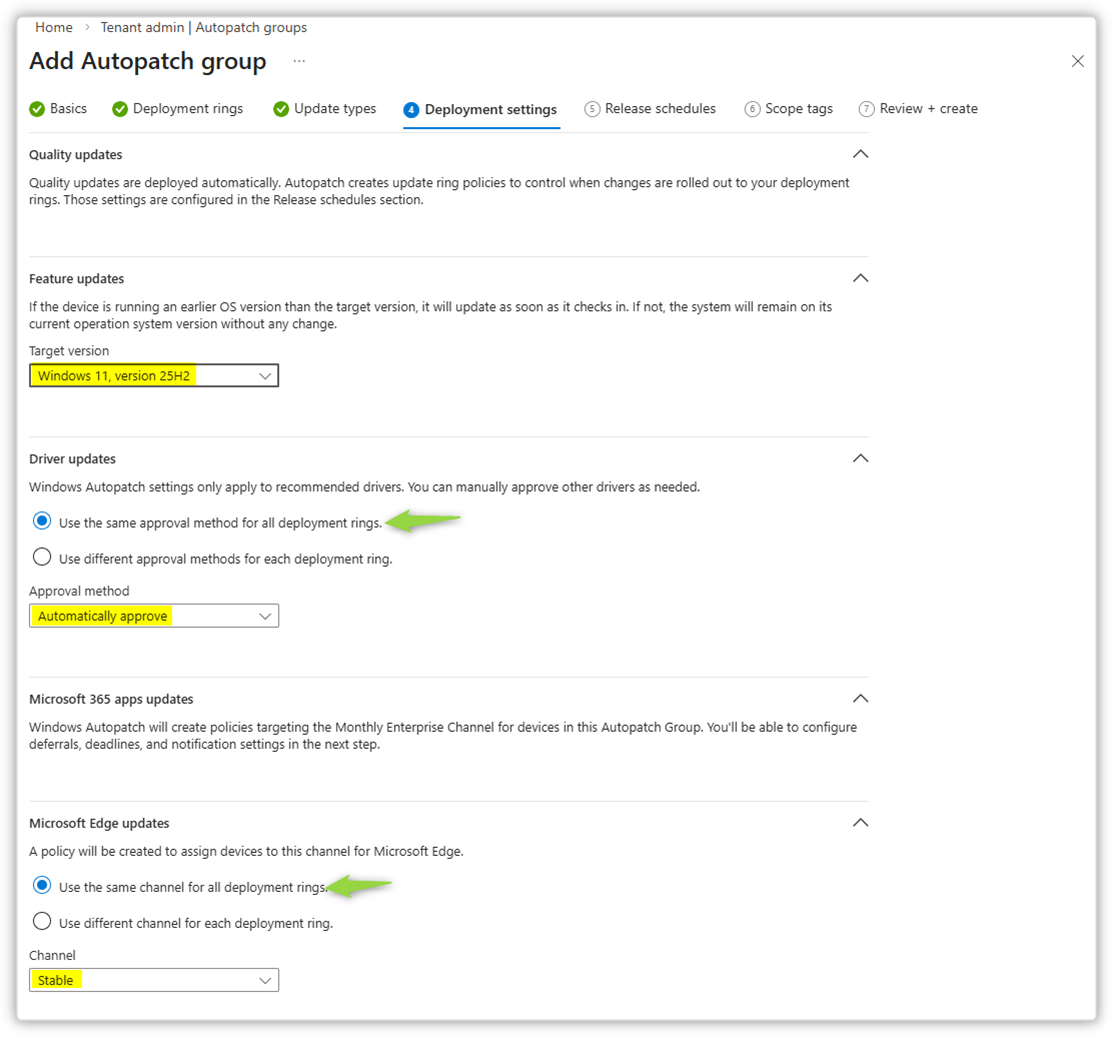This screenshot has width=1113, height=1037.
Task: Select different approval methods for each ring
Action: pyautogui.click(x=42, y=558)
